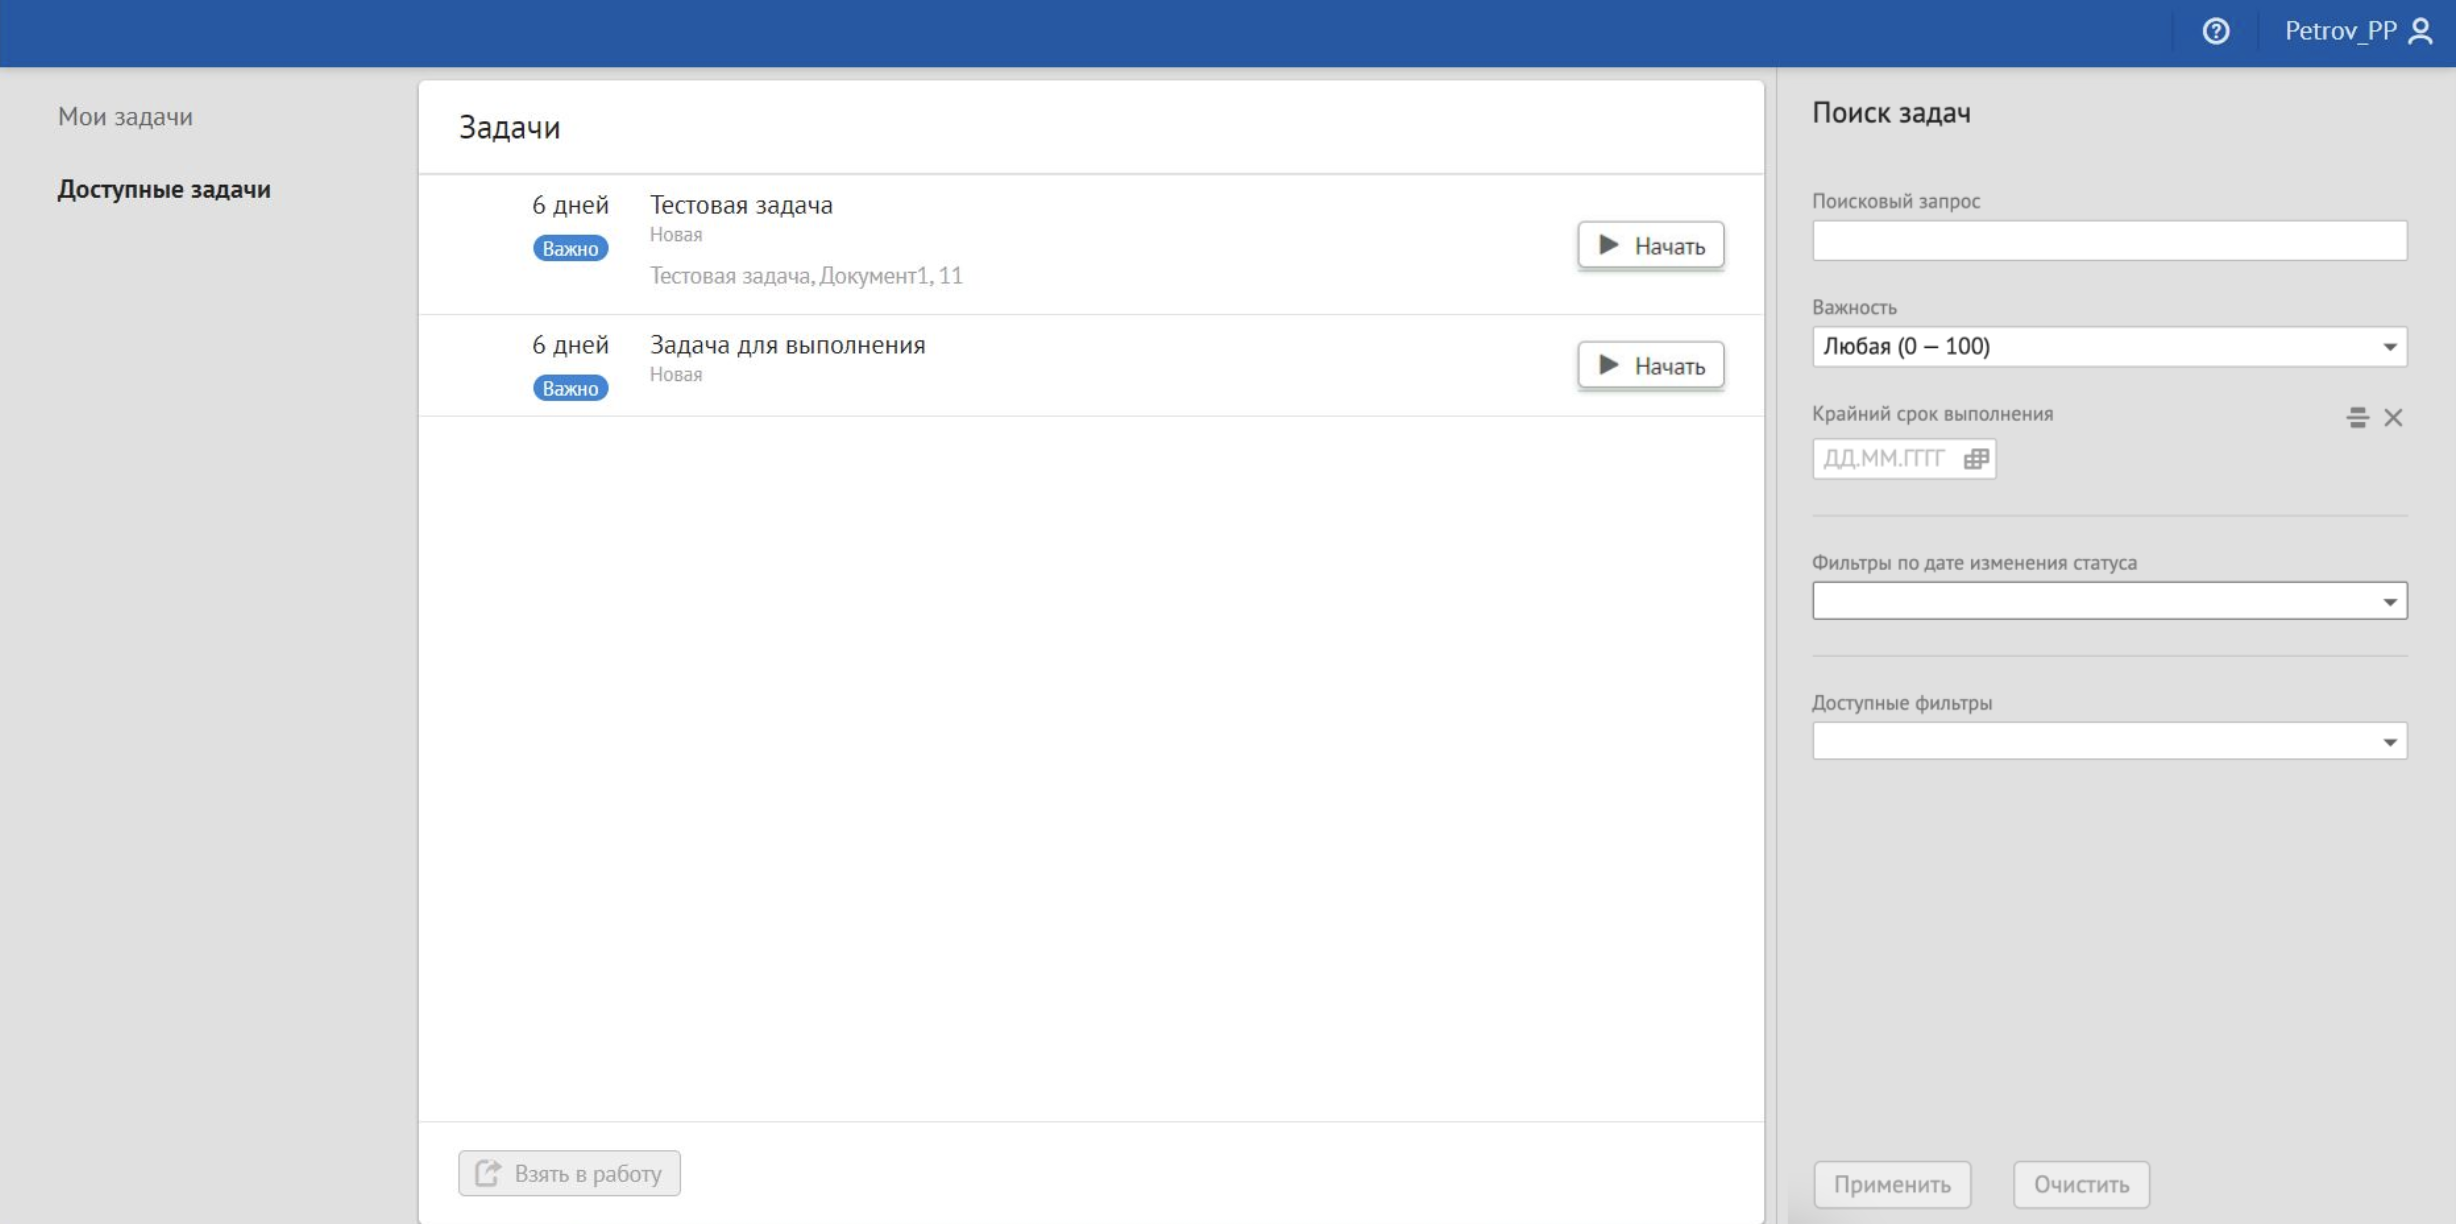Screen dimensions: 2456x1224
Task: Focus the Поисковый запрос search field
Action: coord(2108,241)
